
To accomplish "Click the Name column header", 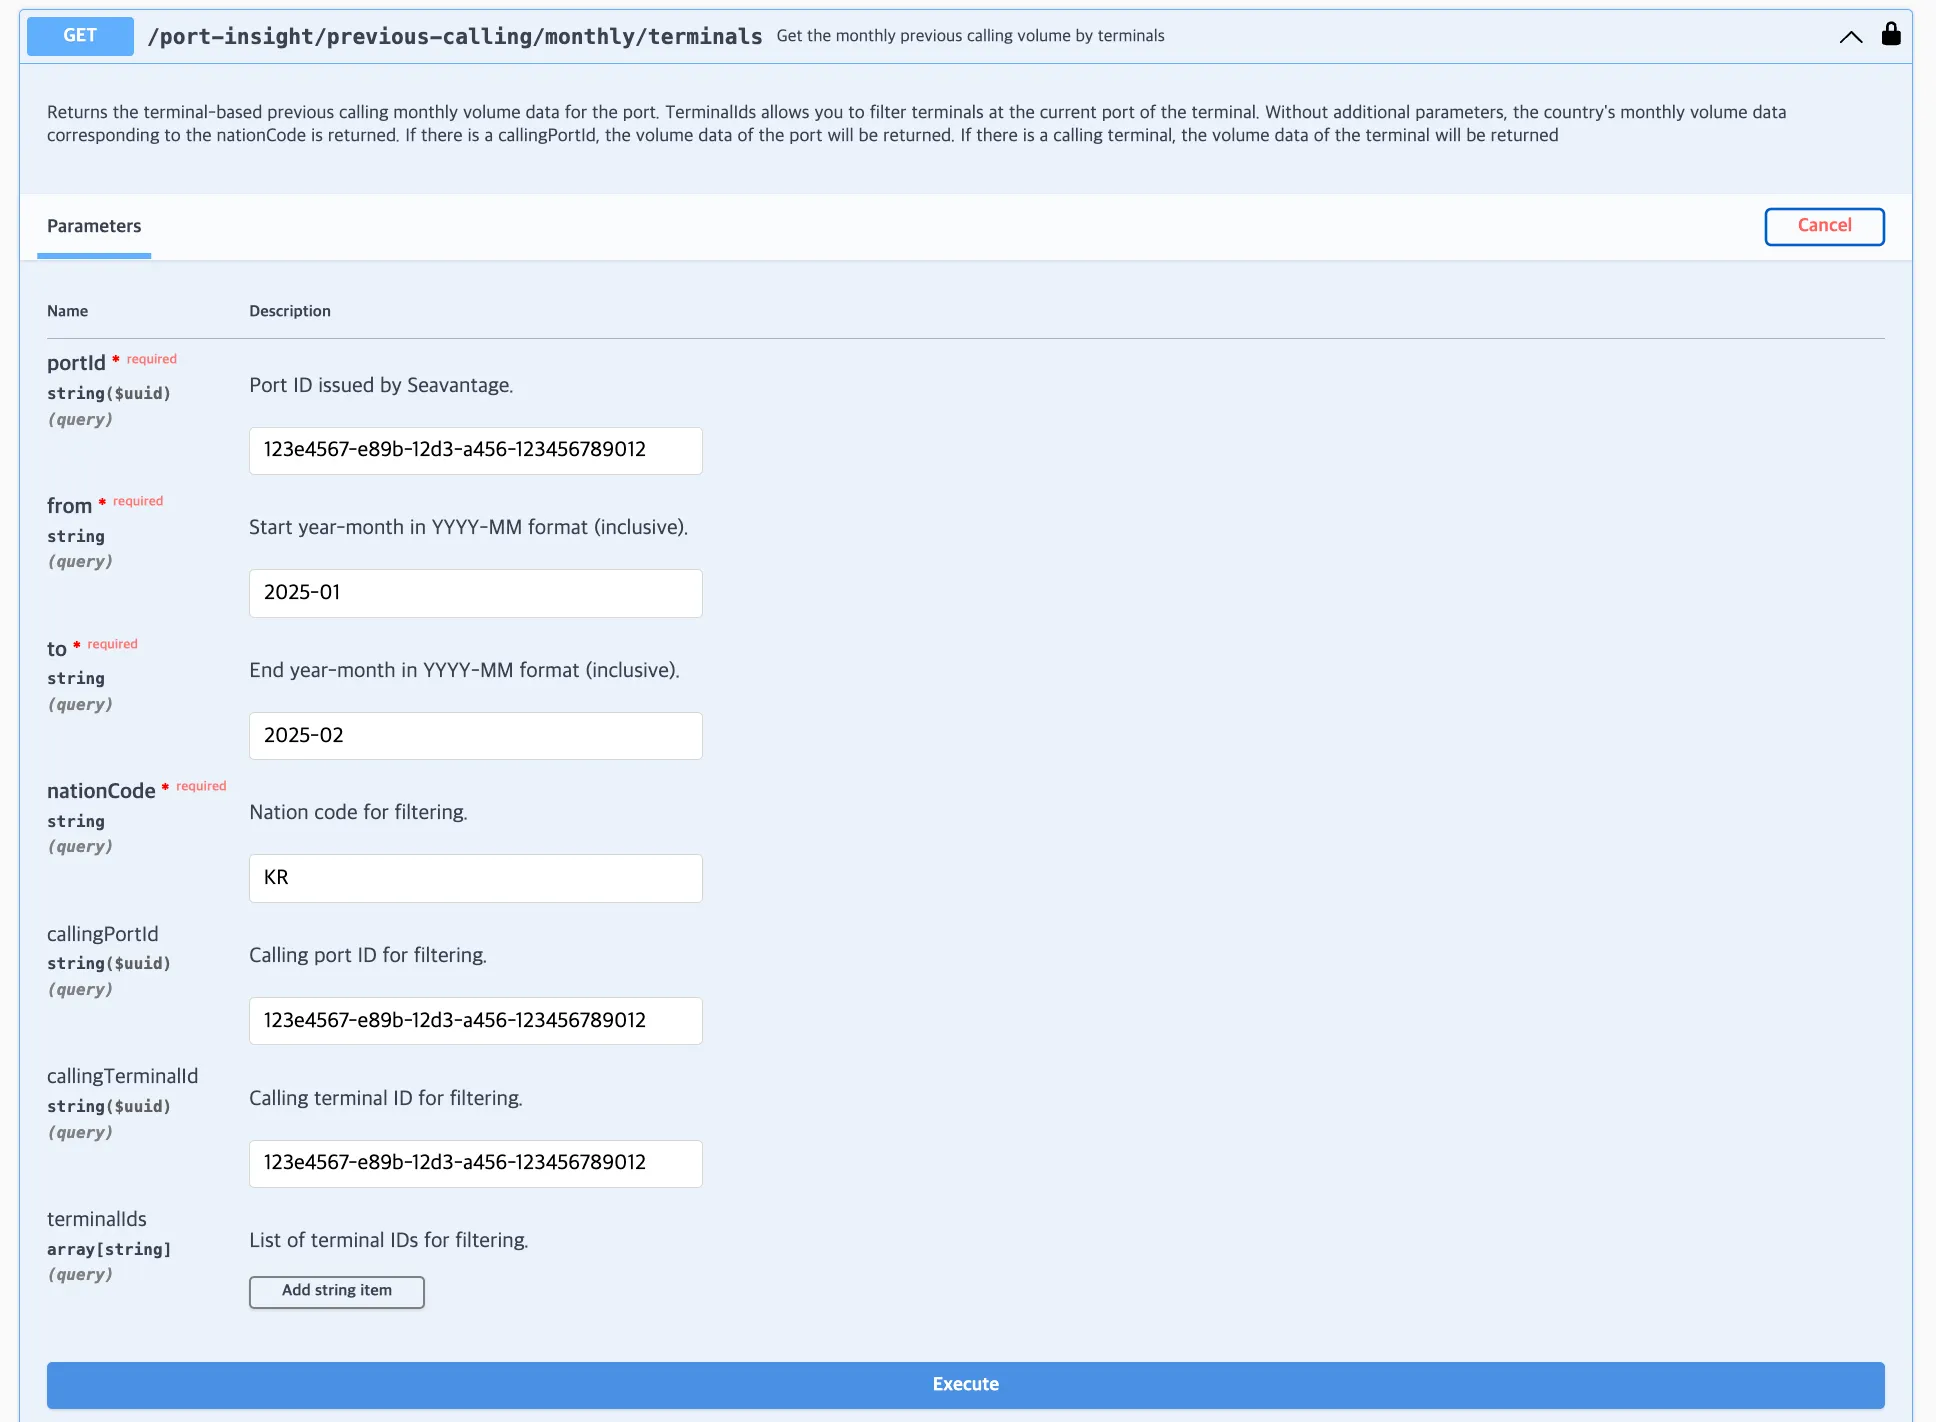I will [67, 311].
